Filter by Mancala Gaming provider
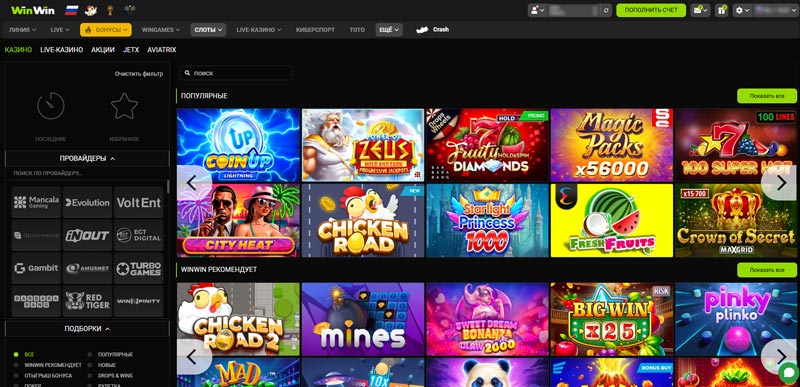The image size is (800, 387). pyautogui.click(x=36, y=202)
